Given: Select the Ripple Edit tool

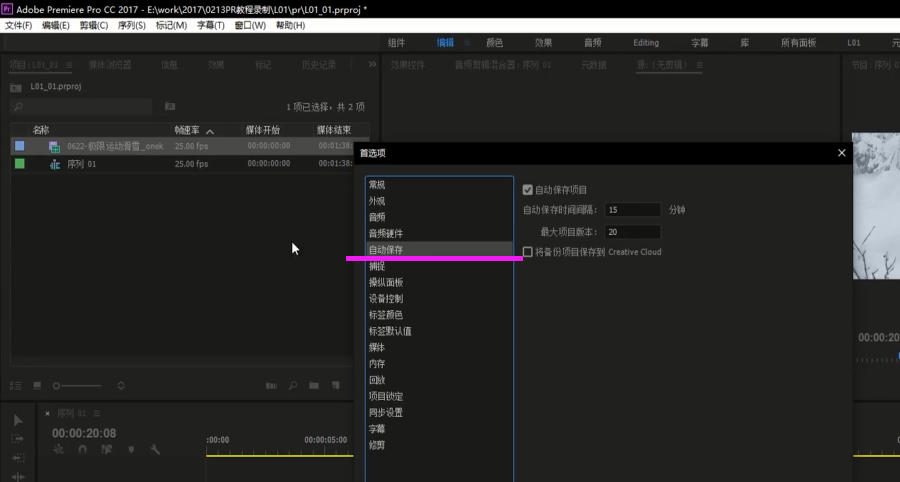Looking at the screenshot, I should coord(18,476).
